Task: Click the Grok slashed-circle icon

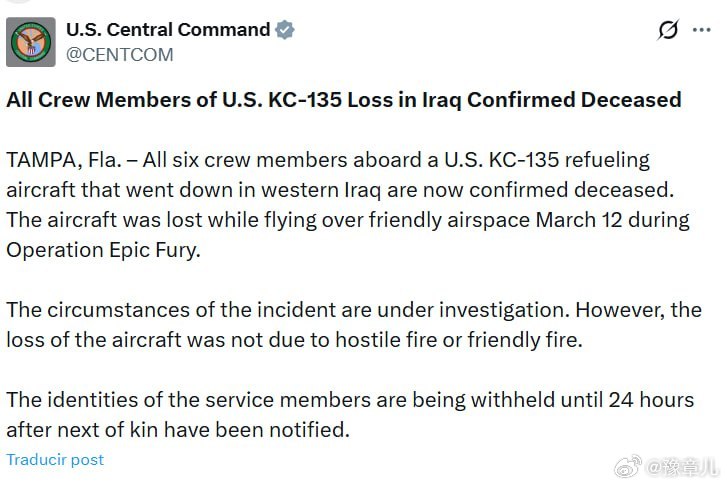Action: [x=668, y=30]
